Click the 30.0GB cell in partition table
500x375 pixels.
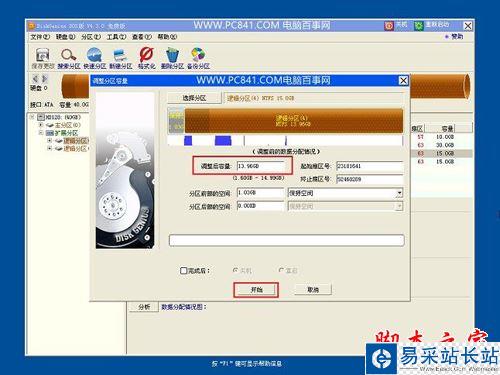445,145
